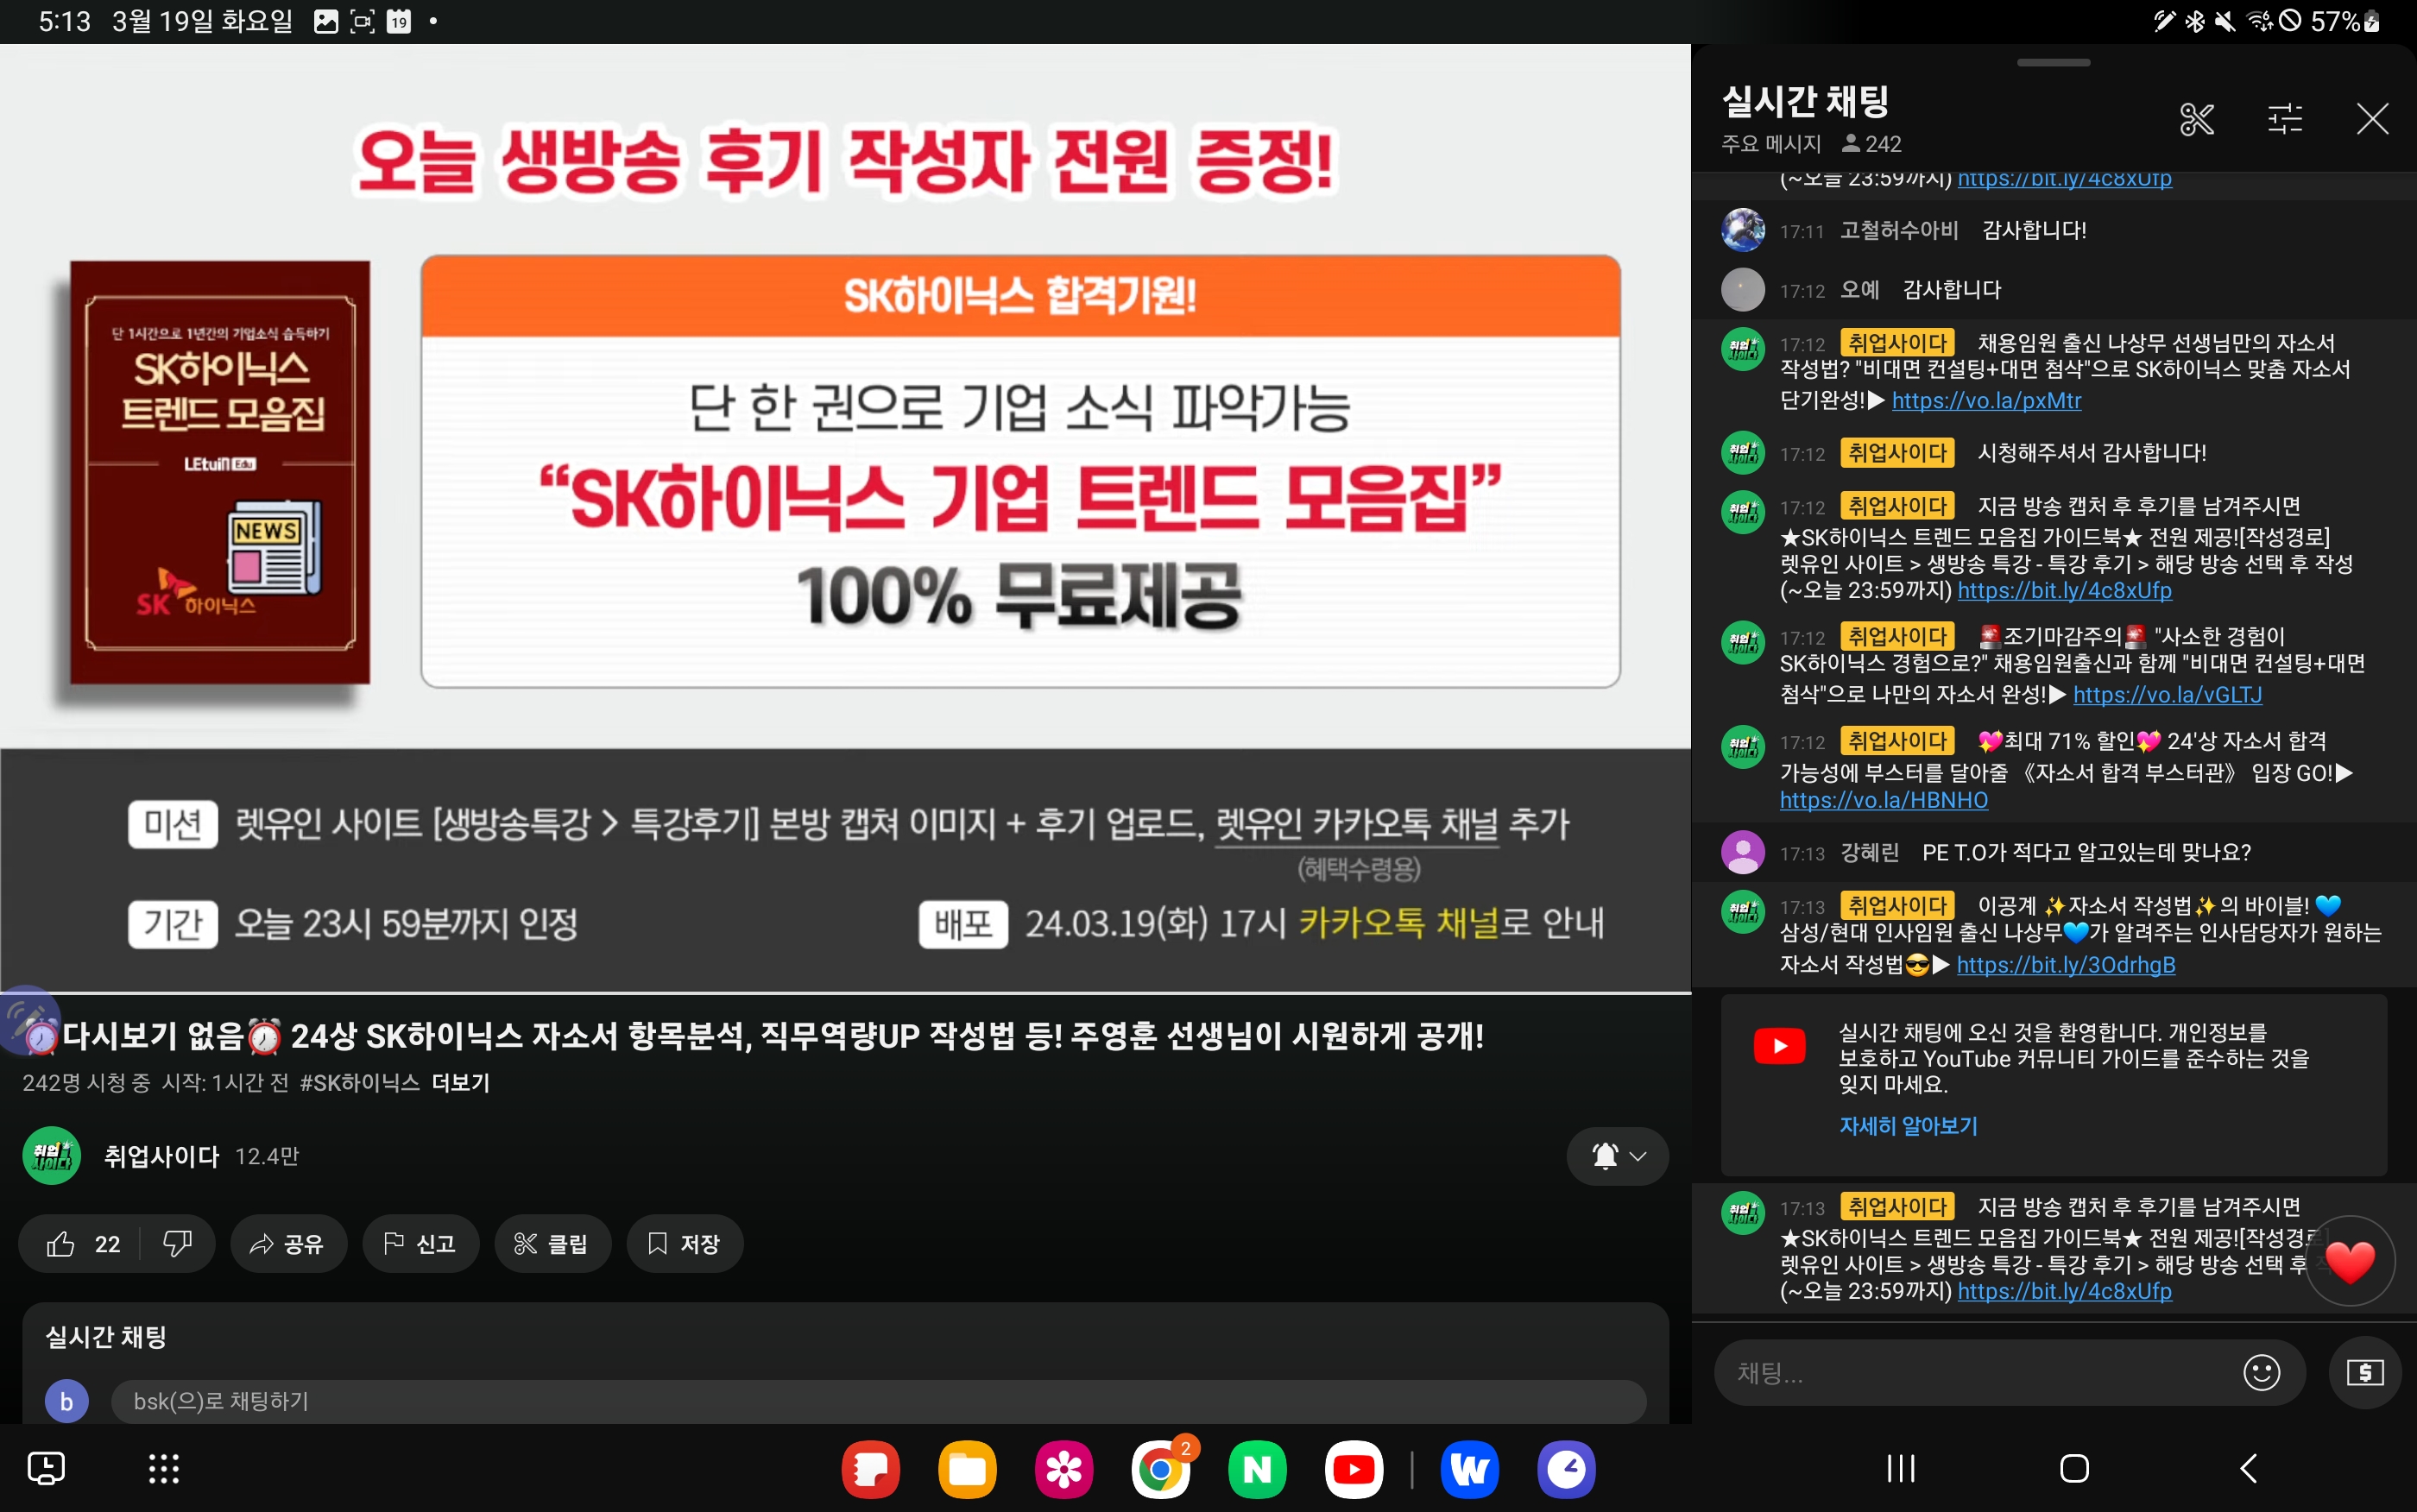
Task: Open 오예 commenter avatar
Action: point(1742,290)
